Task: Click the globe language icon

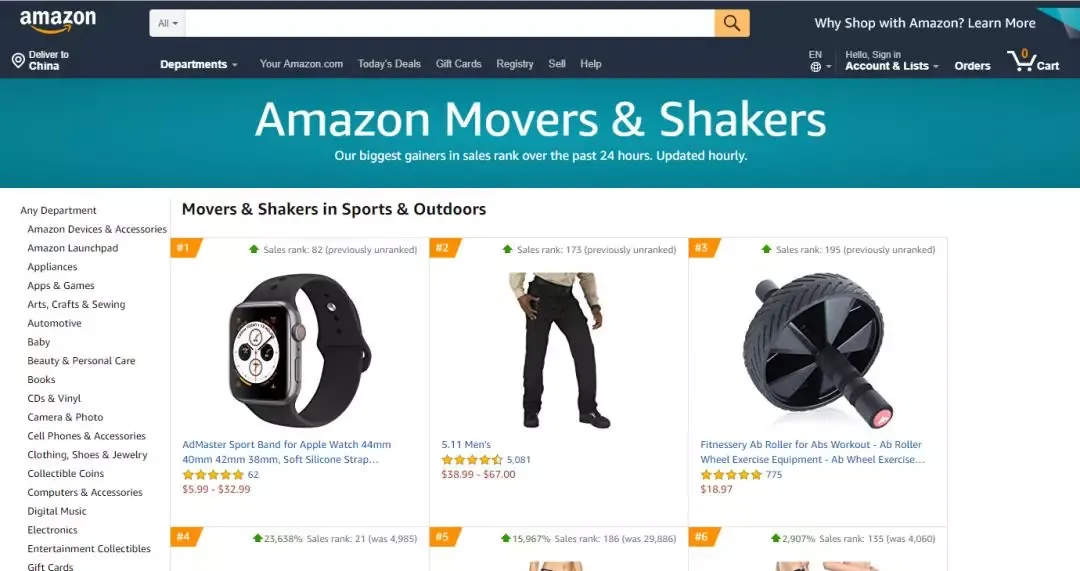Action: point(816,67)
